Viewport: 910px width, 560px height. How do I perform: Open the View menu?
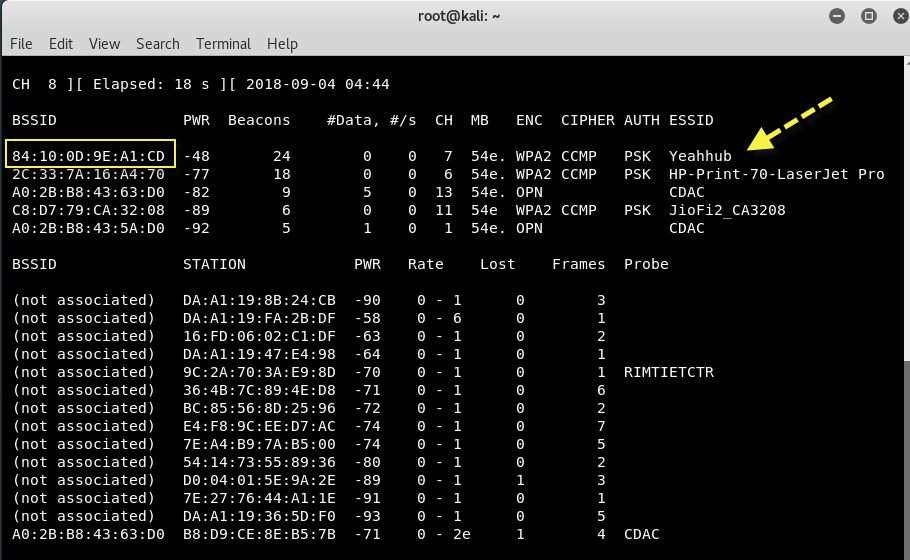104,44
